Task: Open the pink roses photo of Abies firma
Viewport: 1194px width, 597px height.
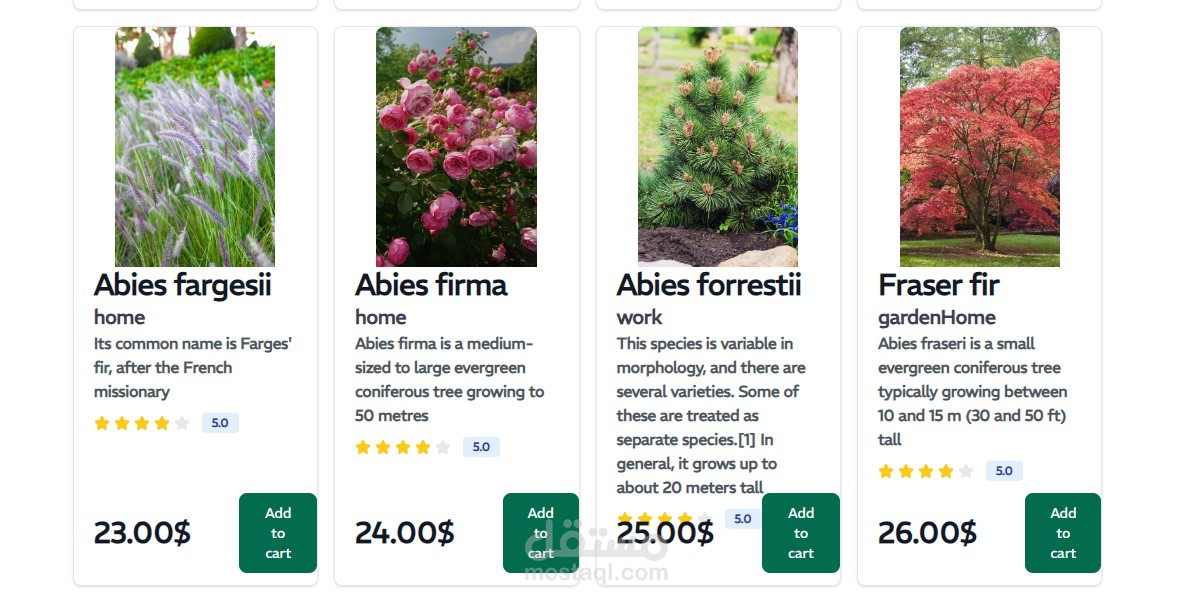Action: coord(456,146)
